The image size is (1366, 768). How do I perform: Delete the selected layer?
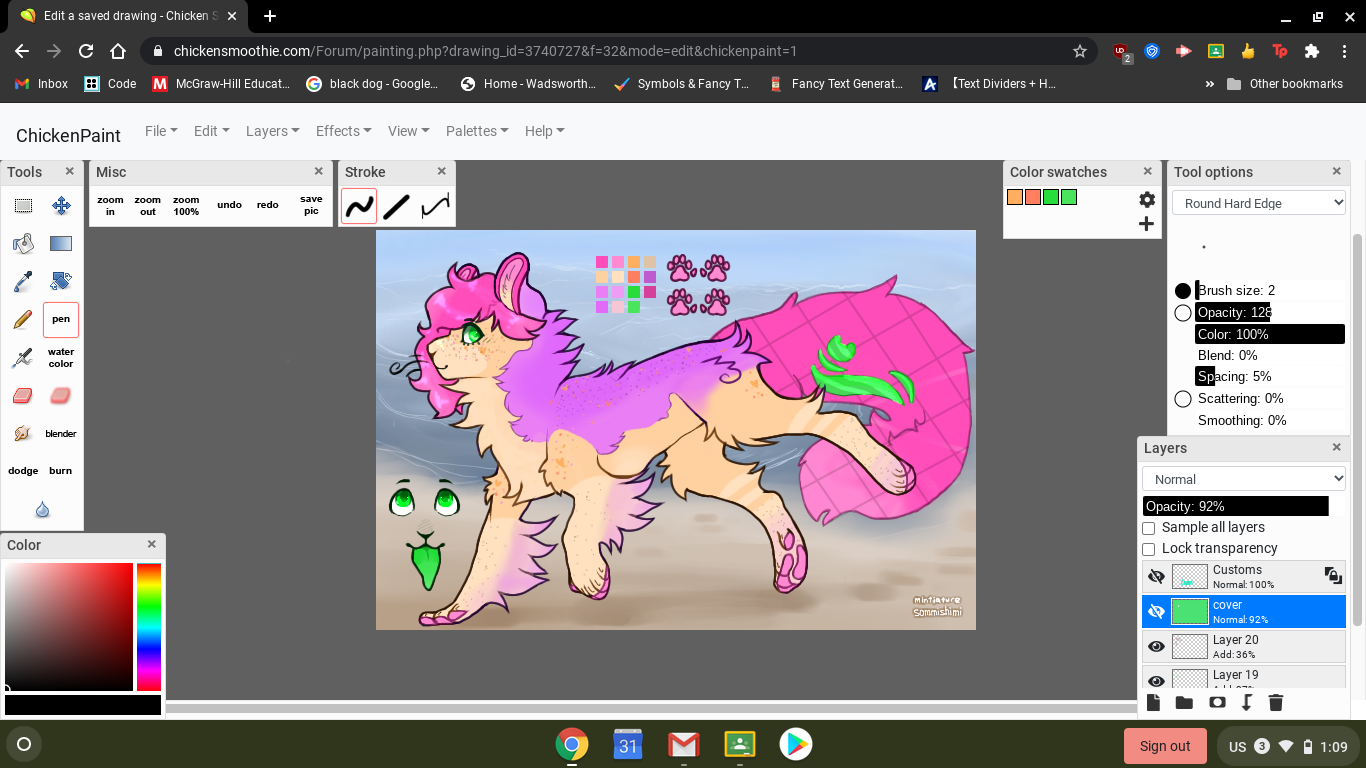pyautogui.click(x=1276, y=703)
